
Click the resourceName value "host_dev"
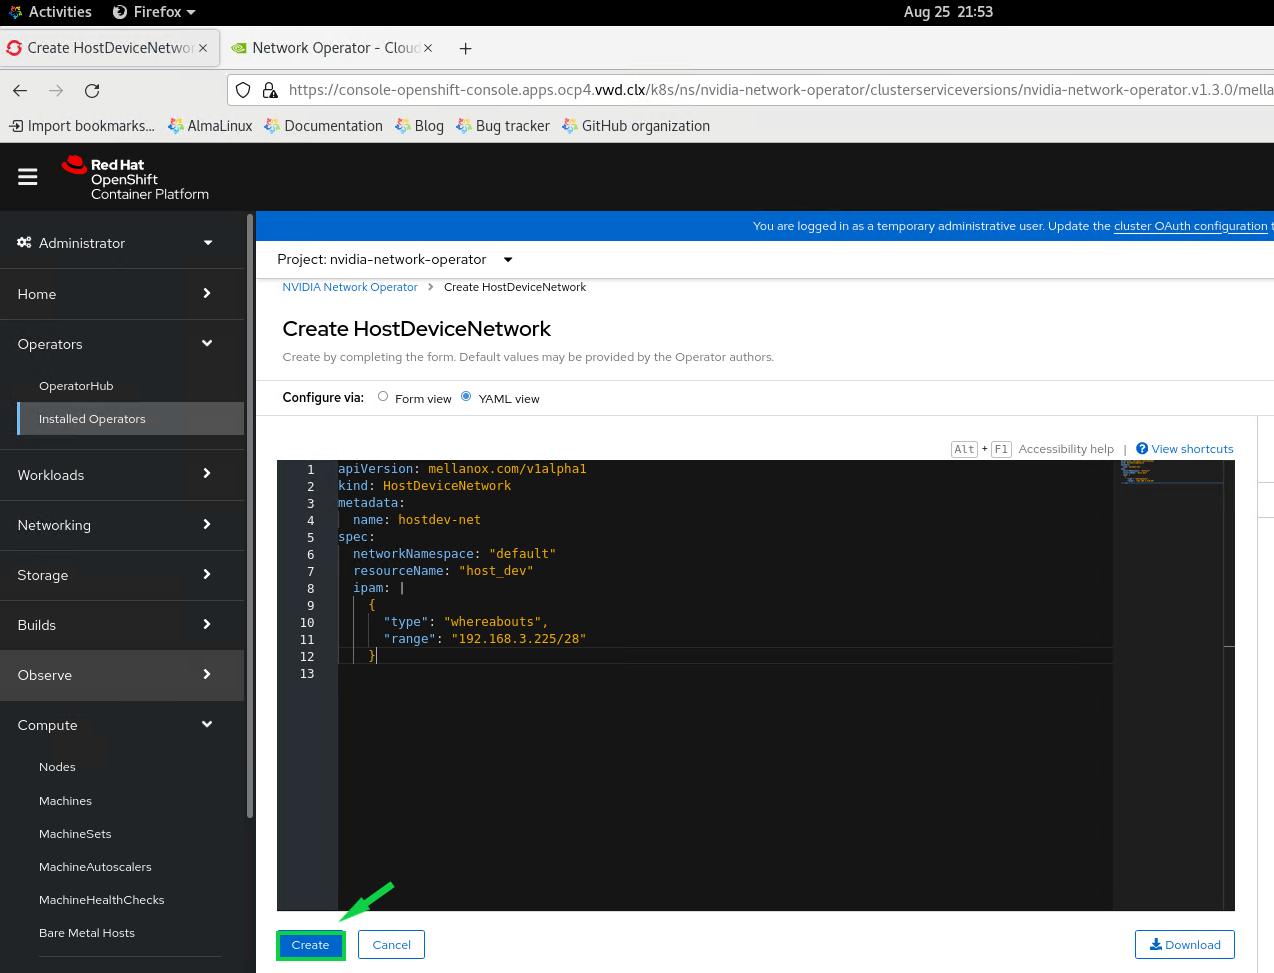click(496, 571)
